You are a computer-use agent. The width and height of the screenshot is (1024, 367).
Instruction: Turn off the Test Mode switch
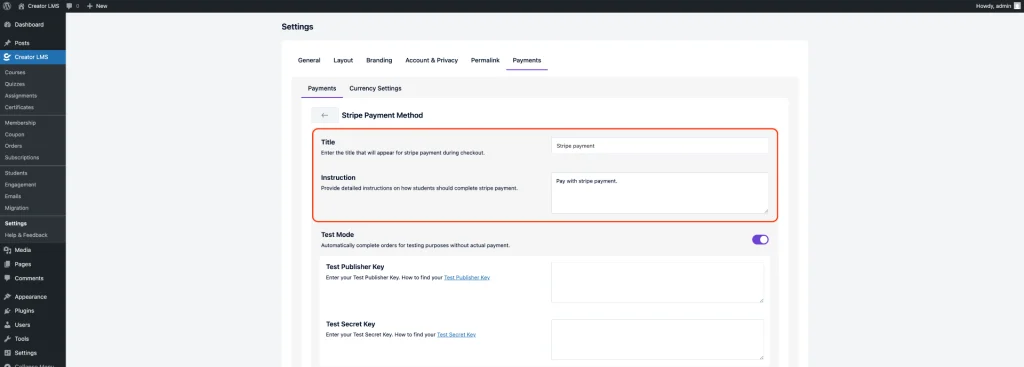point(760,240)
